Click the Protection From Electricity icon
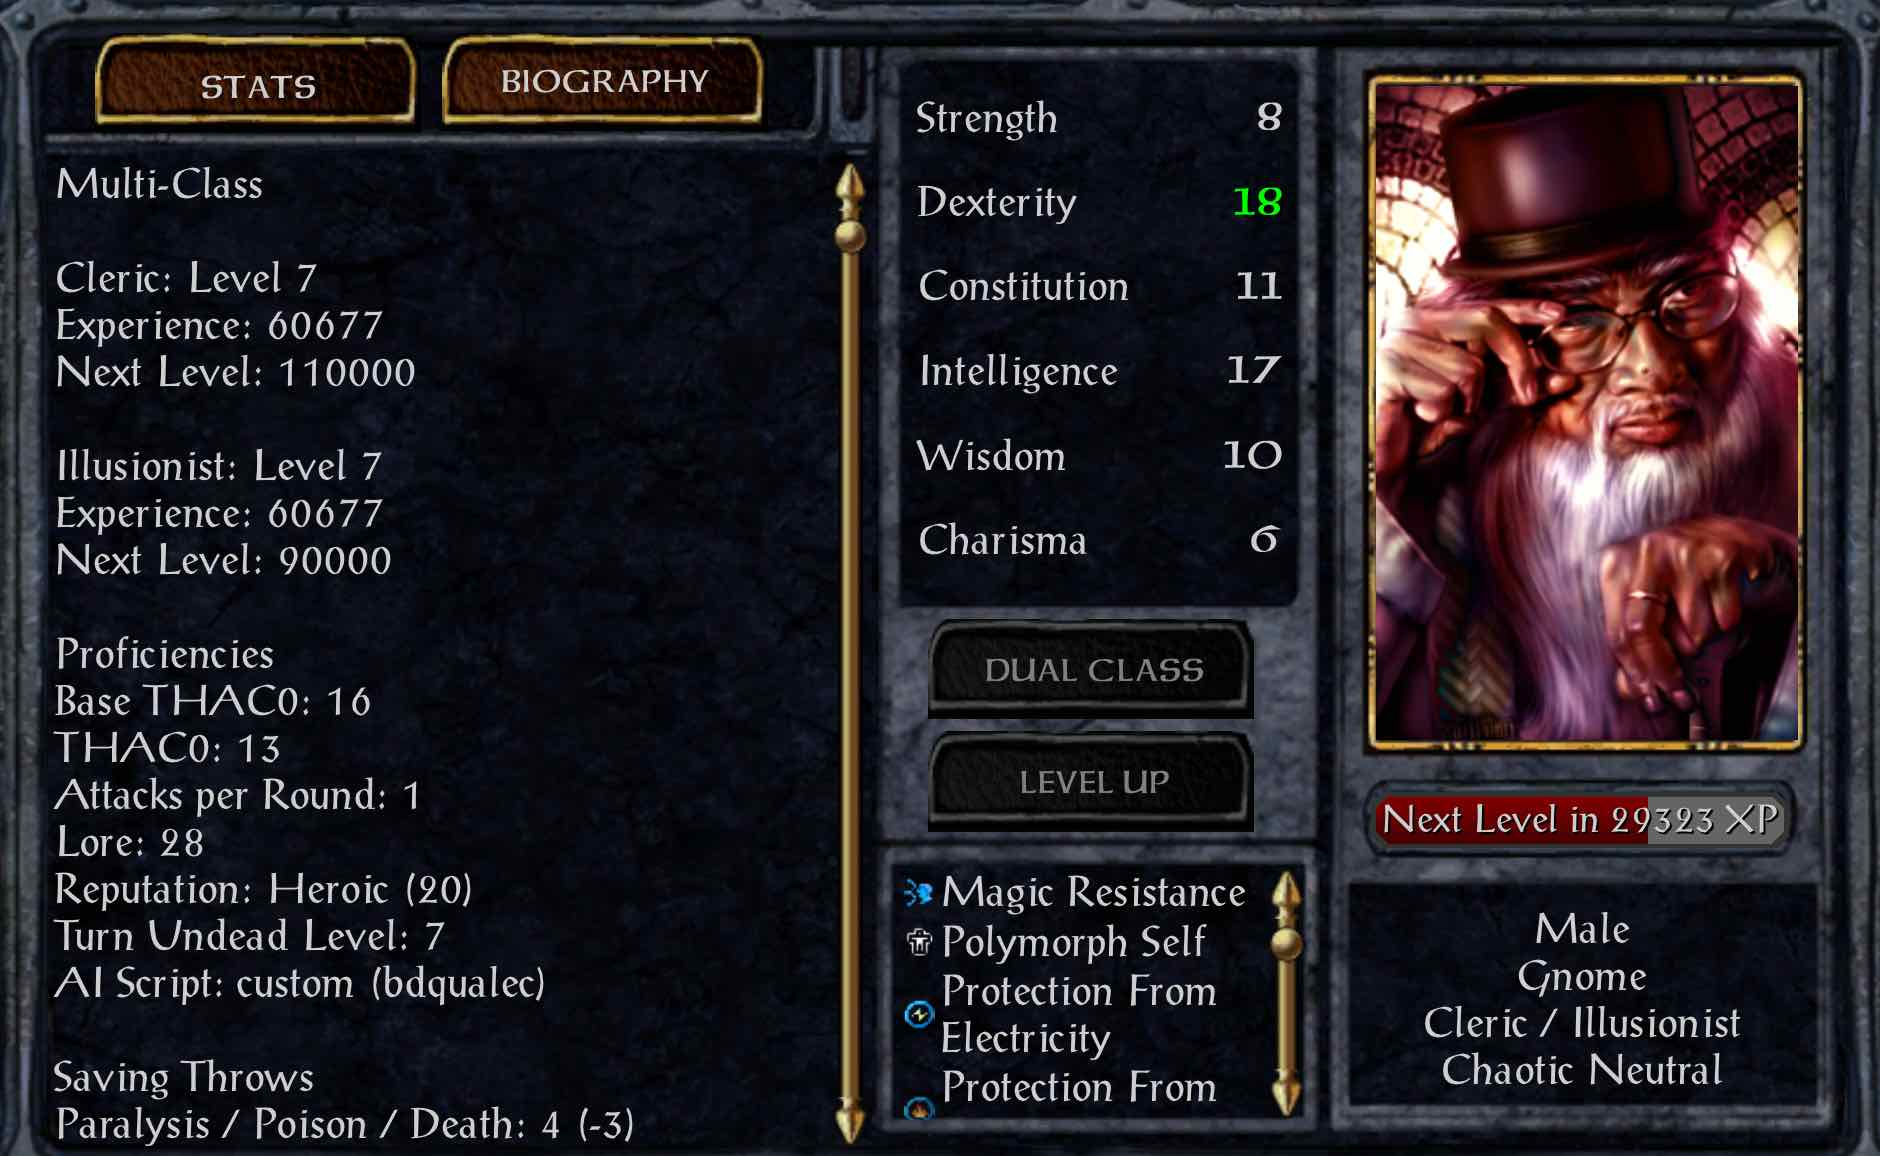Image resolution: width=1880 pixels, height=1156 pixels. [x=918, y=1015]
